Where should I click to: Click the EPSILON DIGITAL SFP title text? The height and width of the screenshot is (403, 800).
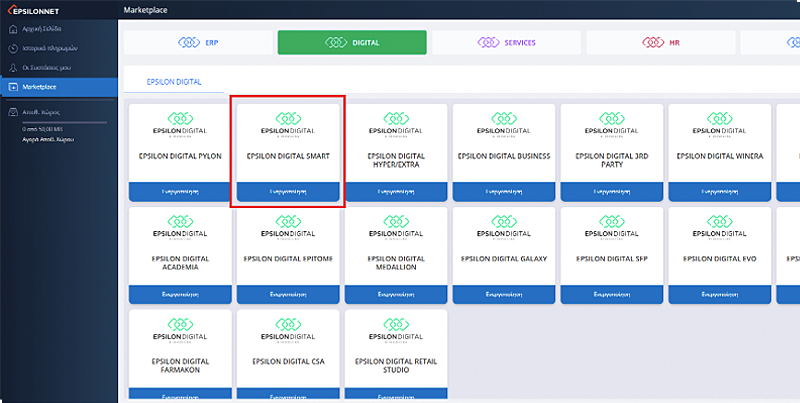click(x=612, y=259)
